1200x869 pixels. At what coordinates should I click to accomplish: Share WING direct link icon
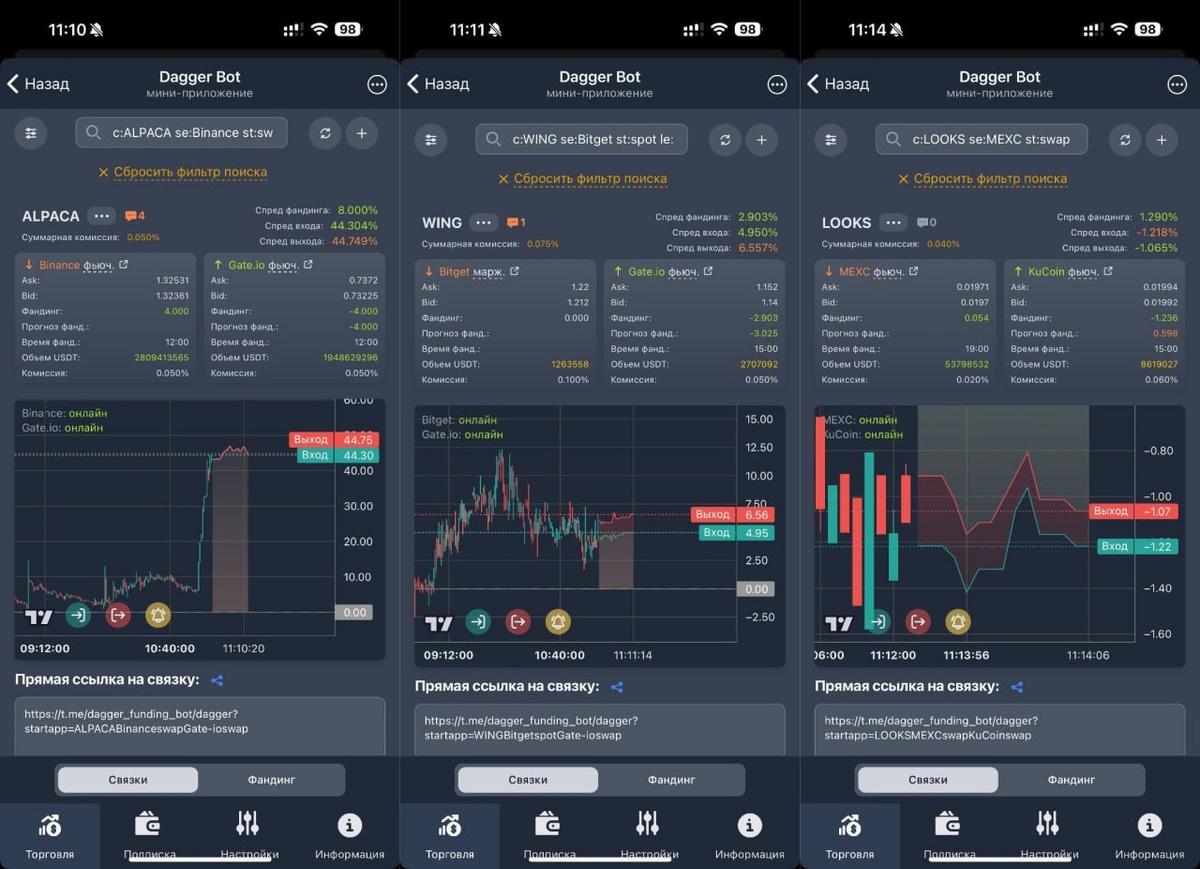pyautogui.click(x=617, y=687)
